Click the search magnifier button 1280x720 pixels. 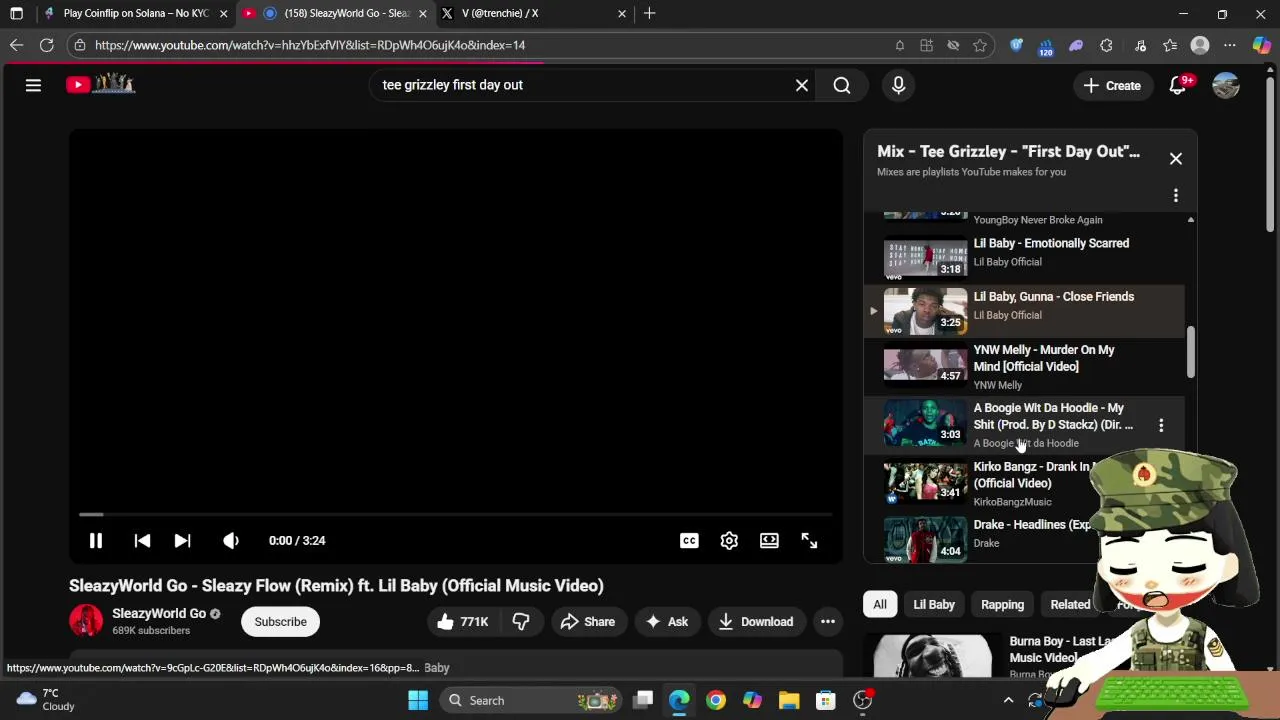[842, 85]
